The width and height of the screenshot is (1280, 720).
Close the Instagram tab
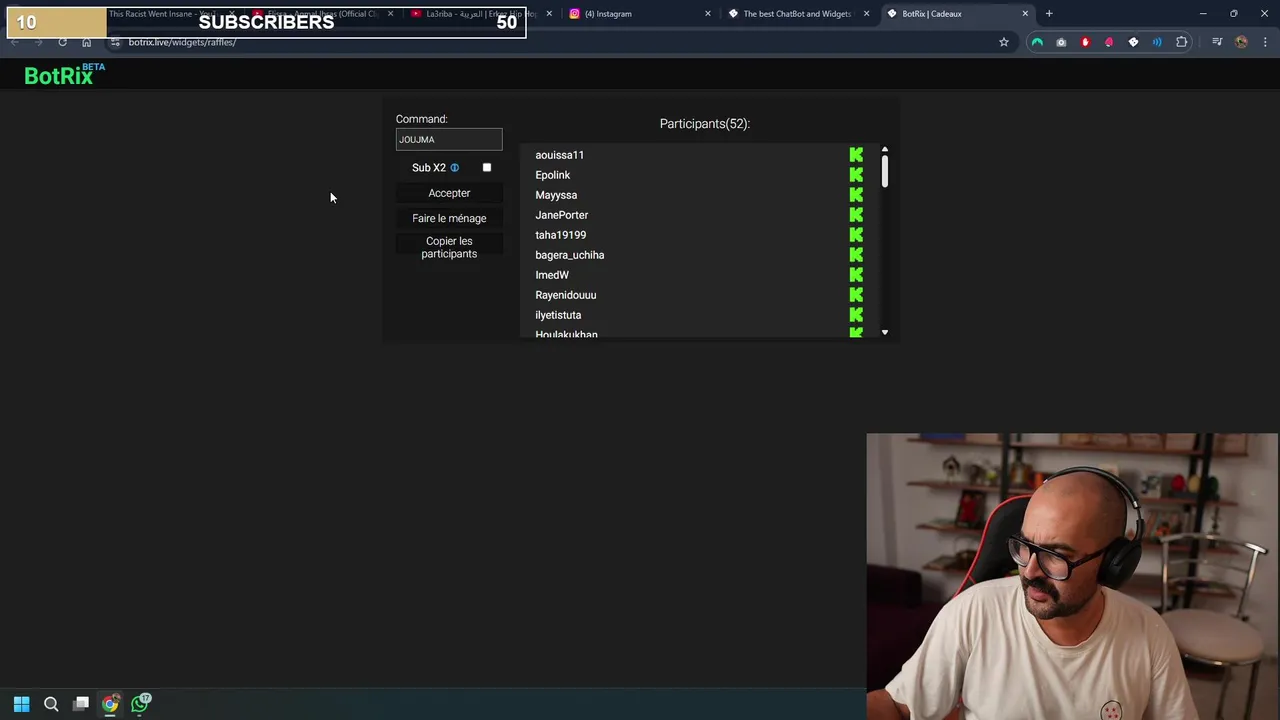coord(708,14)
